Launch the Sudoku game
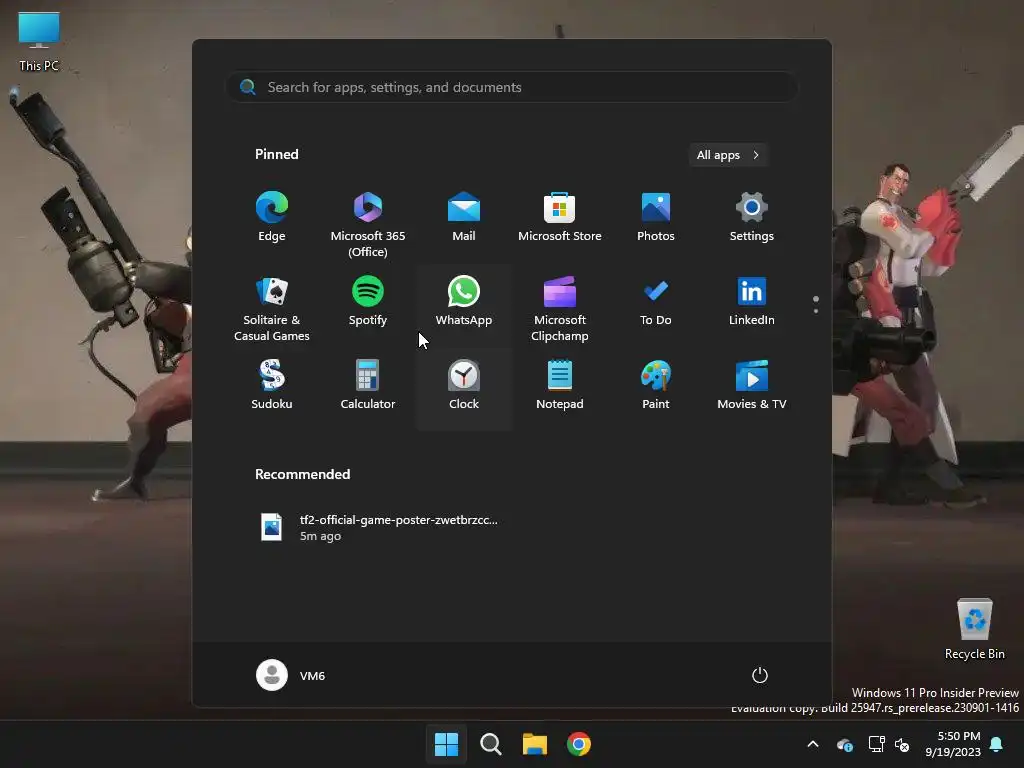This screenshot has width=1024, height=768. point(272,385)
